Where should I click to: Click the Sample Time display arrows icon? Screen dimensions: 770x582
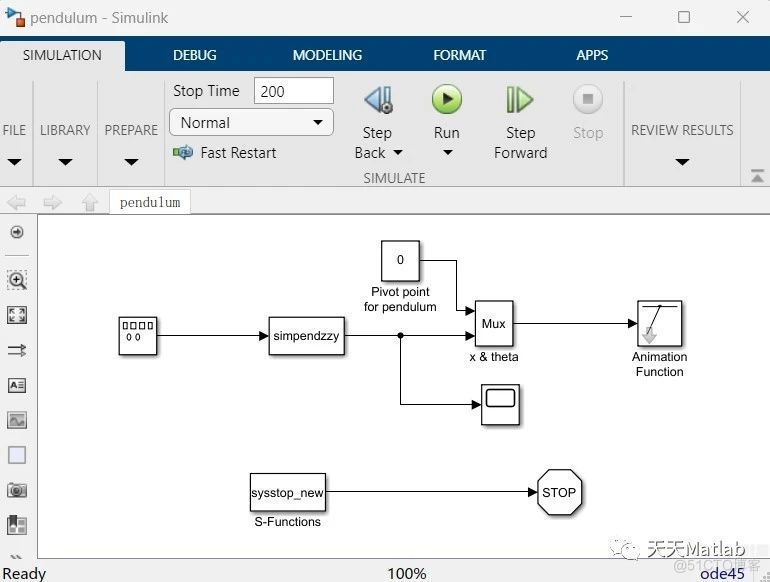[17, 350]
